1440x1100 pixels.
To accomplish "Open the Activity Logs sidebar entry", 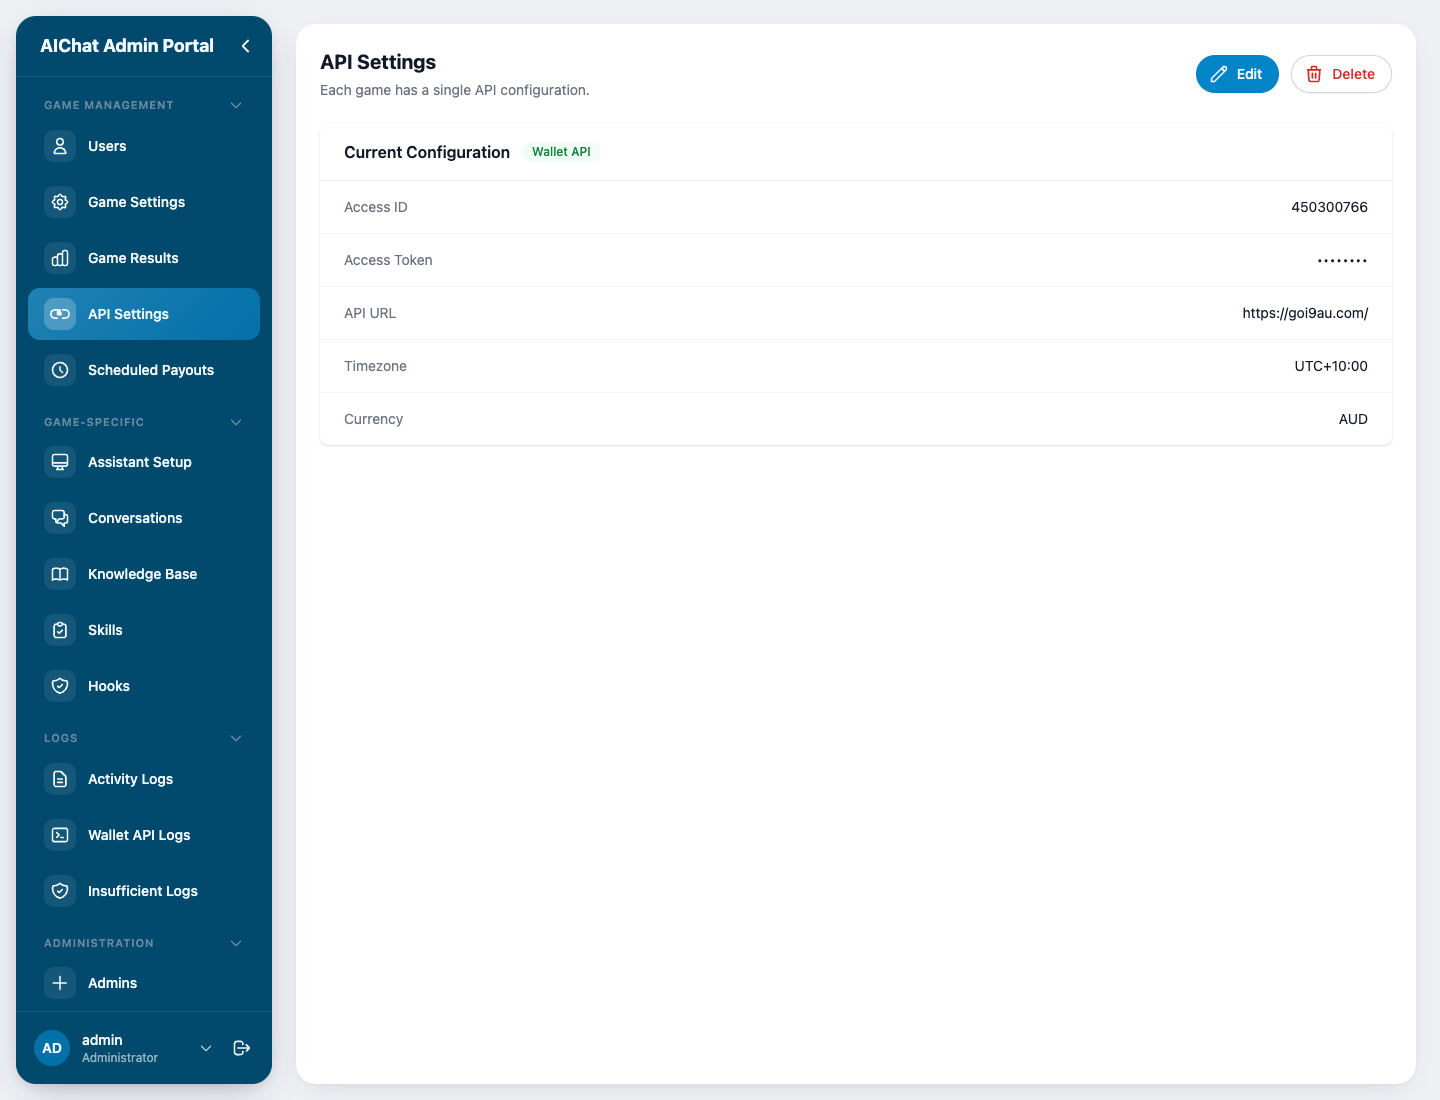I will [x=144, y=779].
